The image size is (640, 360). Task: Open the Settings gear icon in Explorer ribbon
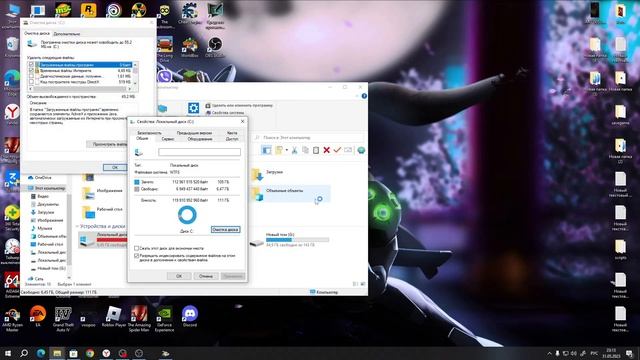point(193,108)
